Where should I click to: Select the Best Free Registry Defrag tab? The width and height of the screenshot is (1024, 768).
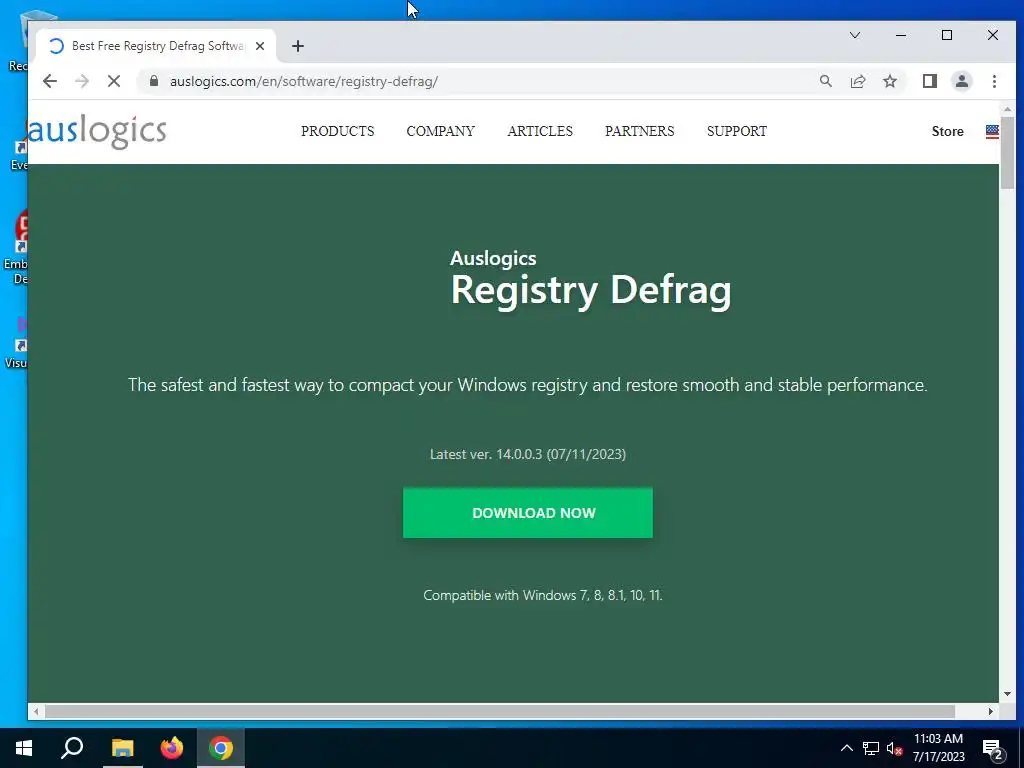pyautogui.click(x=155, y=46)
